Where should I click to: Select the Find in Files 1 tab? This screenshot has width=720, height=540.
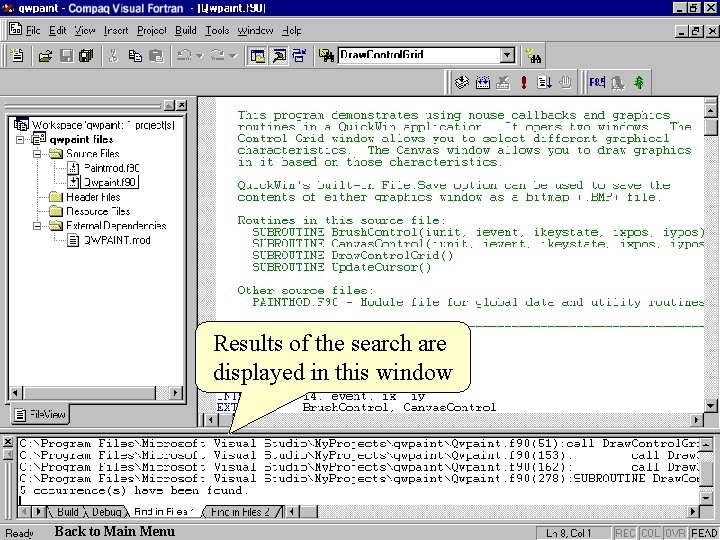click(164, 512)
